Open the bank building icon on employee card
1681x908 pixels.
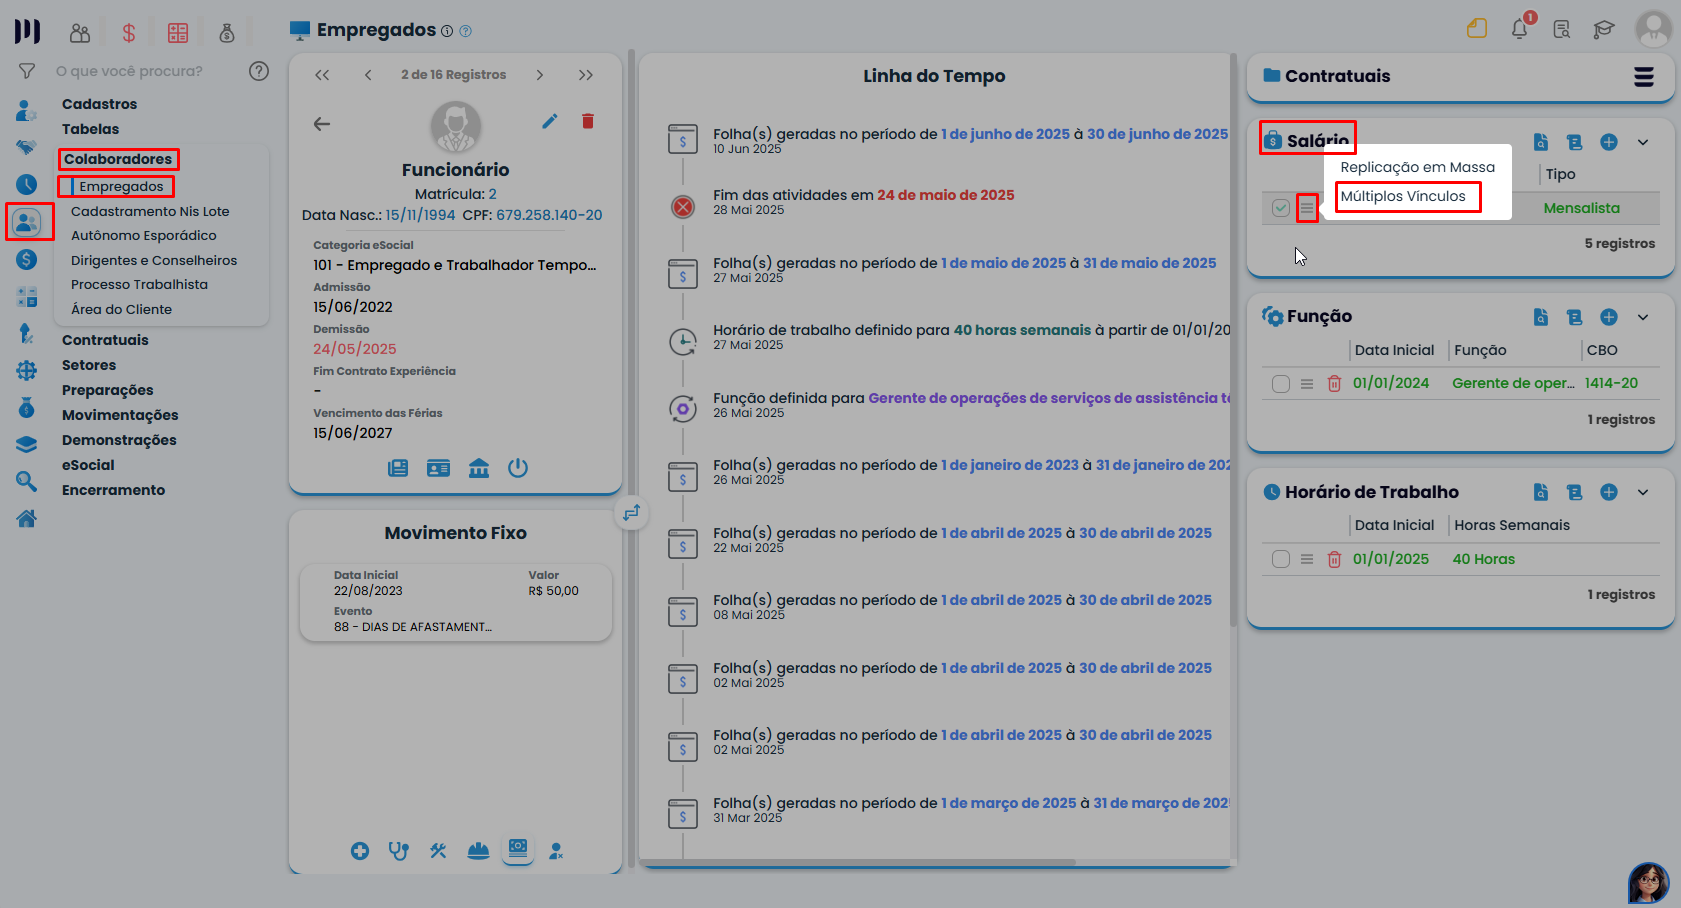click(x=479, y=468)
